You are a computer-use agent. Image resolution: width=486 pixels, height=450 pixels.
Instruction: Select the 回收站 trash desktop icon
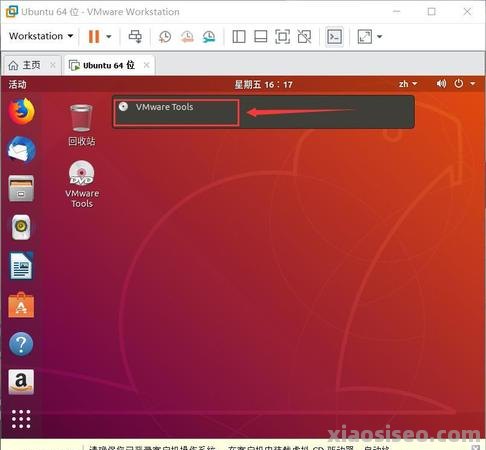click(x=82, y=125)
